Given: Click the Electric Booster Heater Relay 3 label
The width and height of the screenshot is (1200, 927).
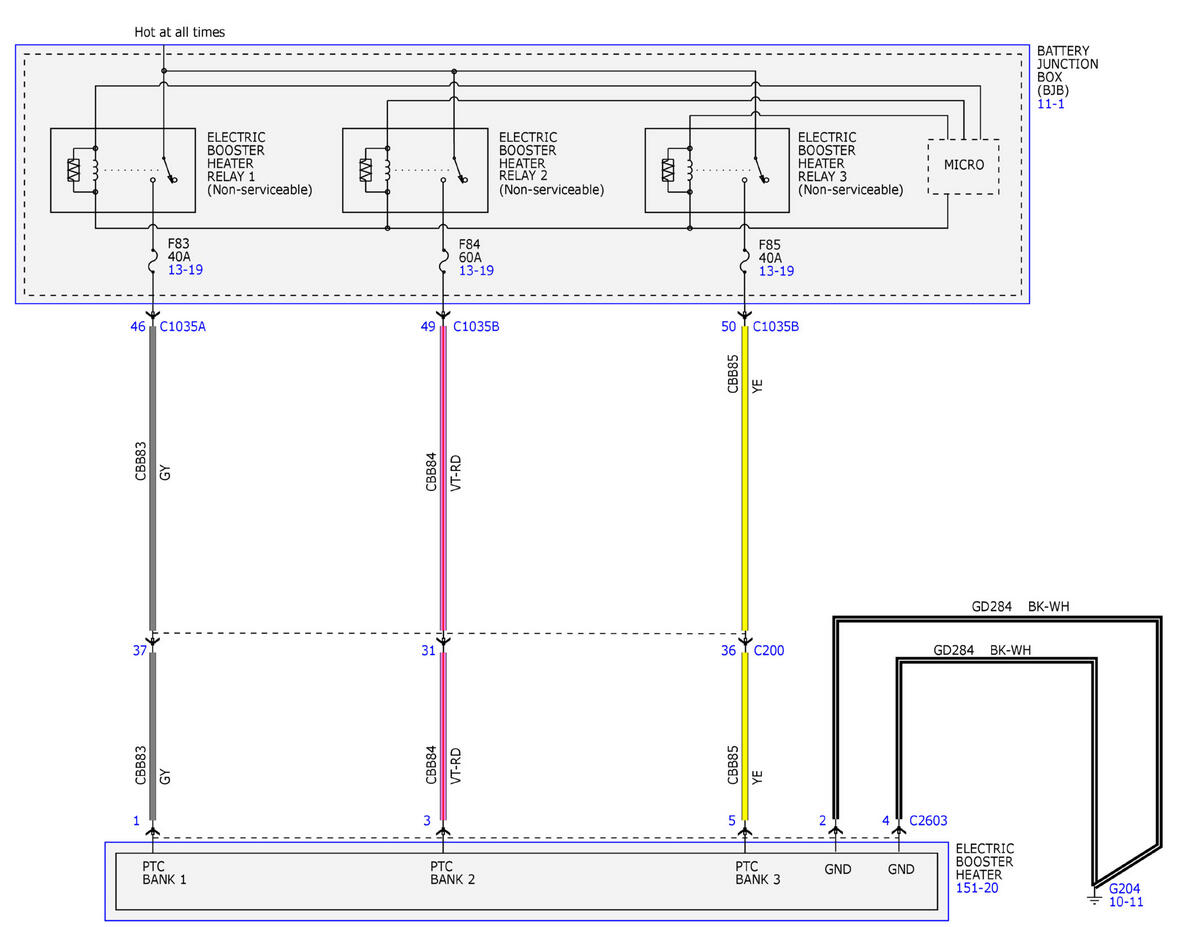Looking at the screenshot, I should (850, 163).
